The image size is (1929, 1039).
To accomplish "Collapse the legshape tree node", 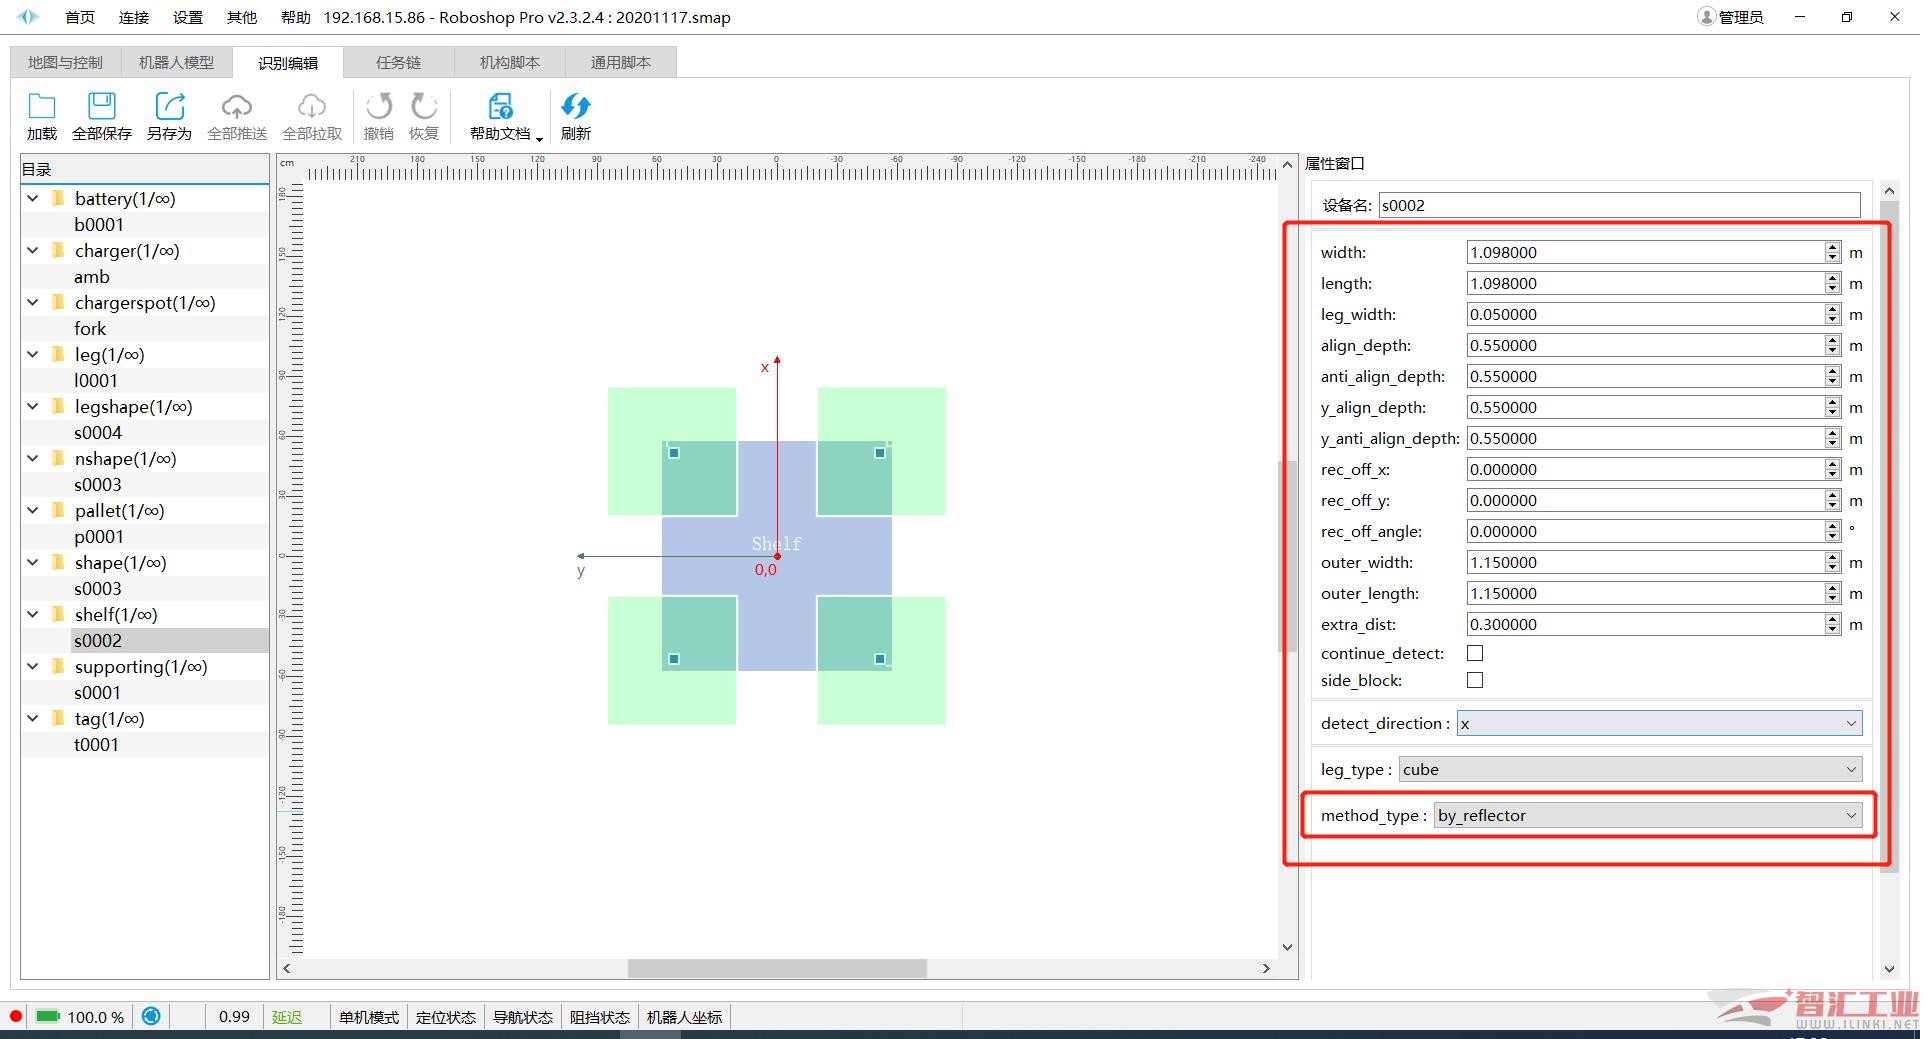I will coord(33,406).
